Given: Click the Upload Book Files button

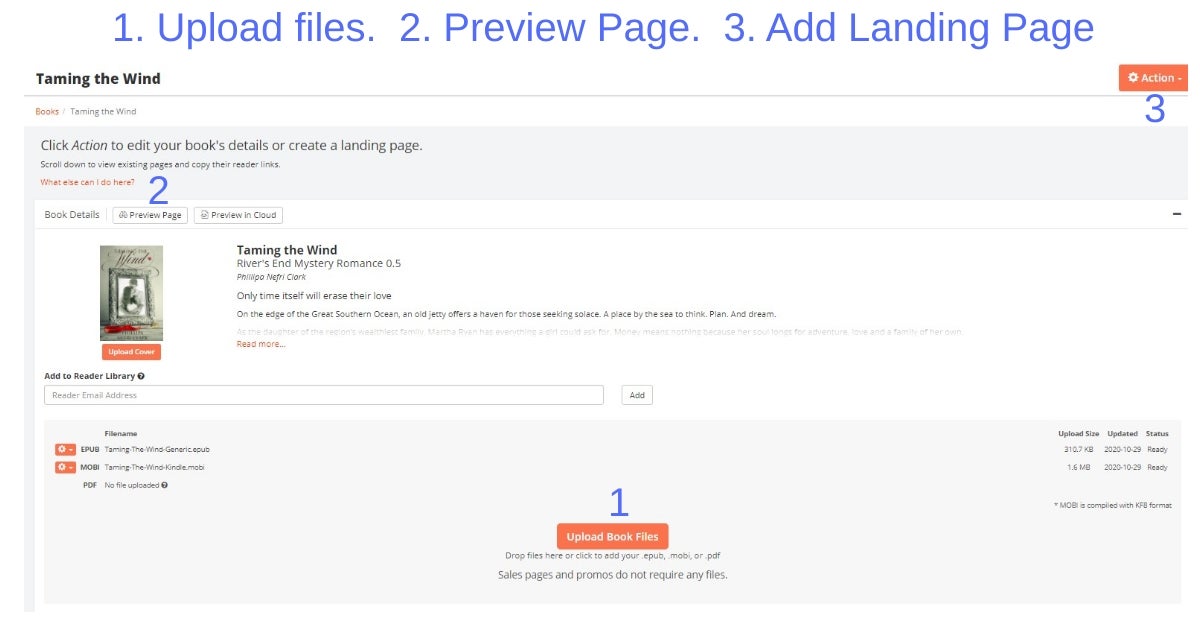Looking at the screenshot, I should coord(612,536).
